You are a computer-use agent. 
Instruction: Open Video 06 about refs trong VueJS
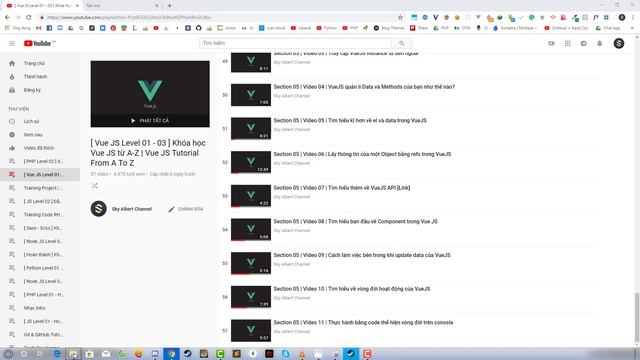362,154
